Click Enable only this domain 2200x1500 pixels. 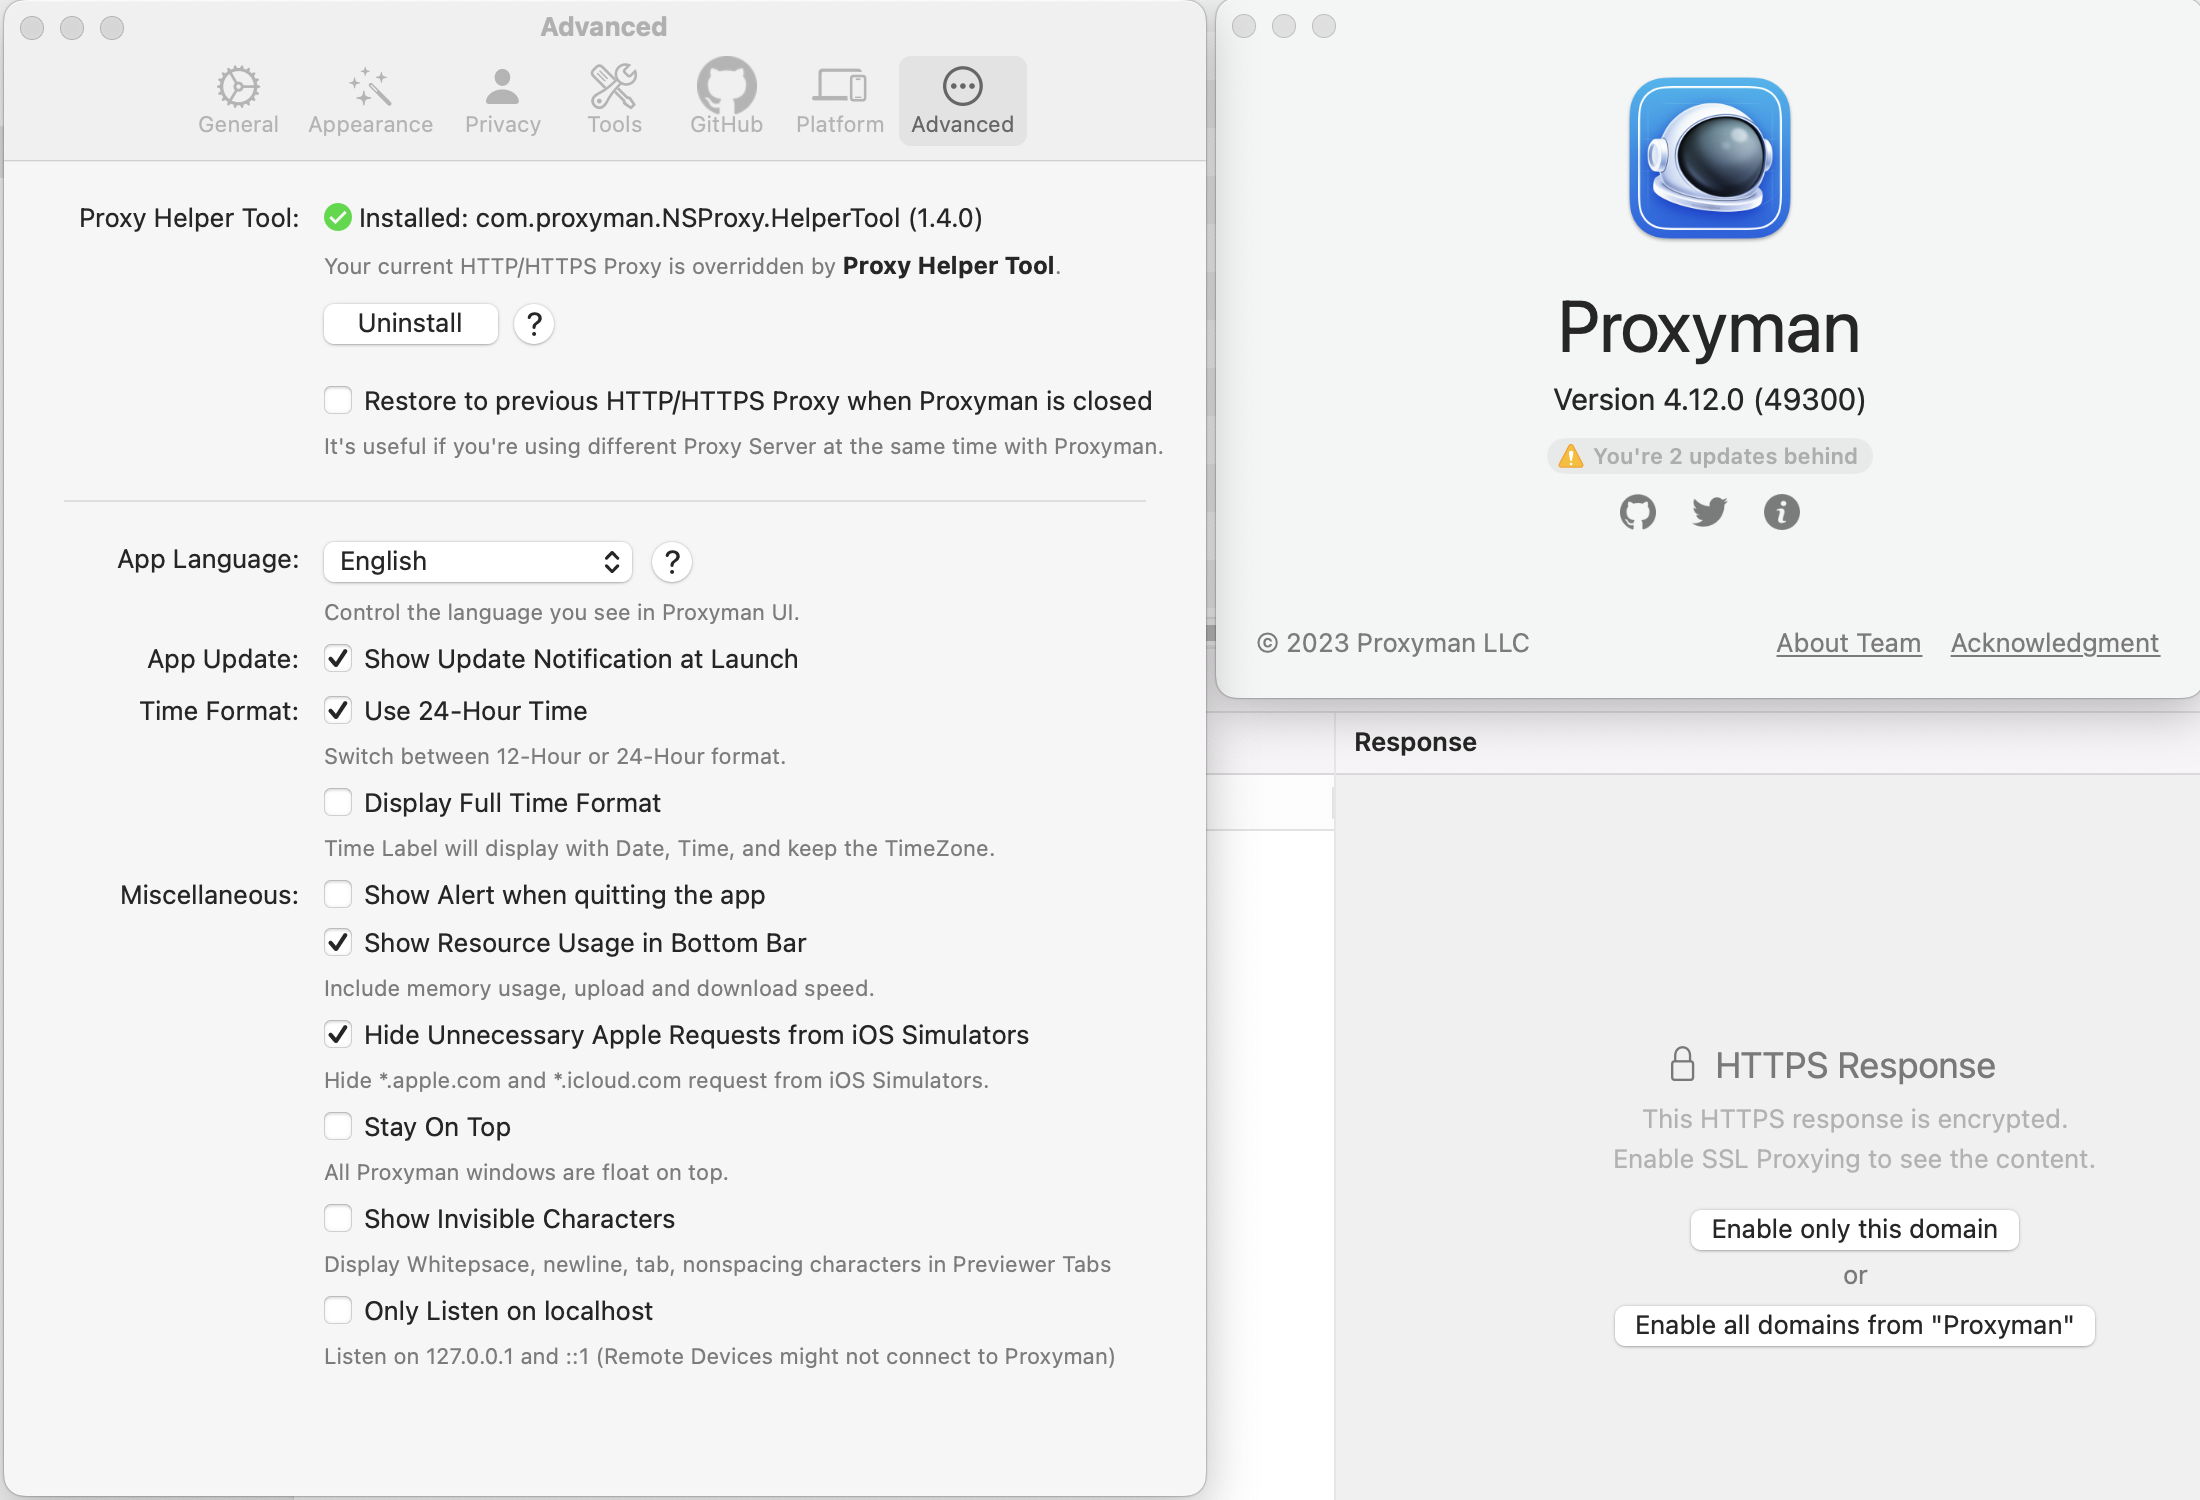[x=1855, y=1229]
